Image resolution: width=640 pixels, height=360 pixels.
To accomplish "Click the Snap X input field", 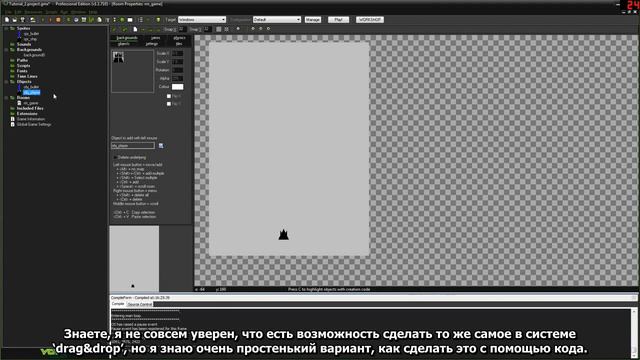I will click(x=182, y=29).
